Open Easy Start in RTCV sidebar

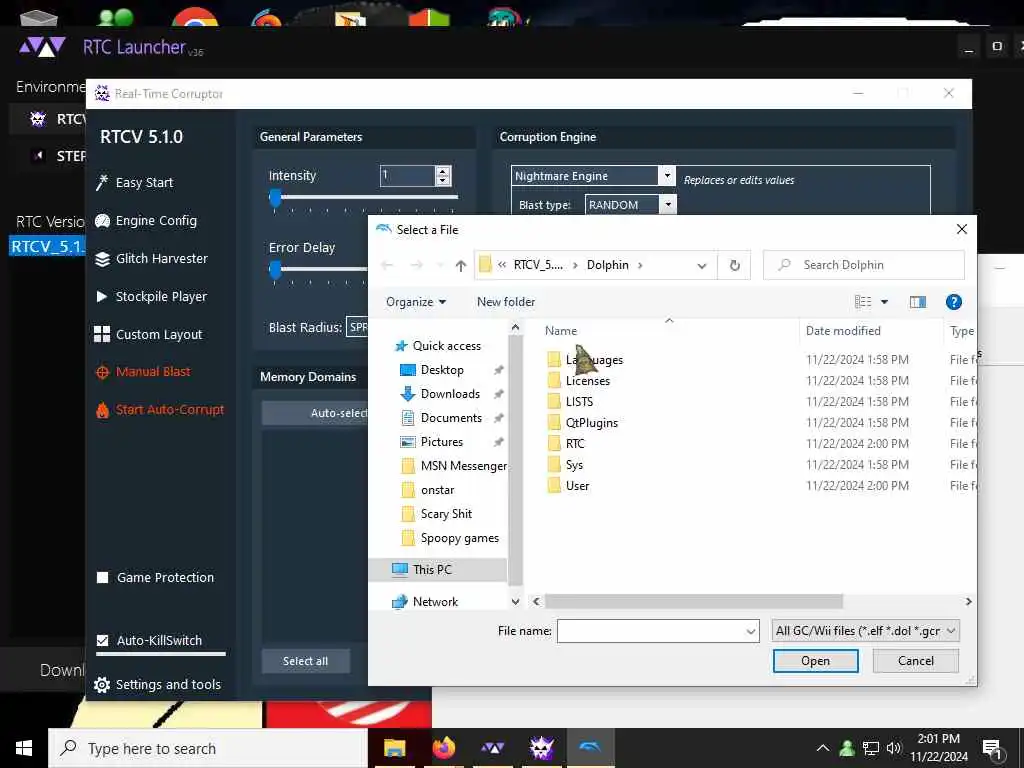pyautogui.click(x=144, y=183)
